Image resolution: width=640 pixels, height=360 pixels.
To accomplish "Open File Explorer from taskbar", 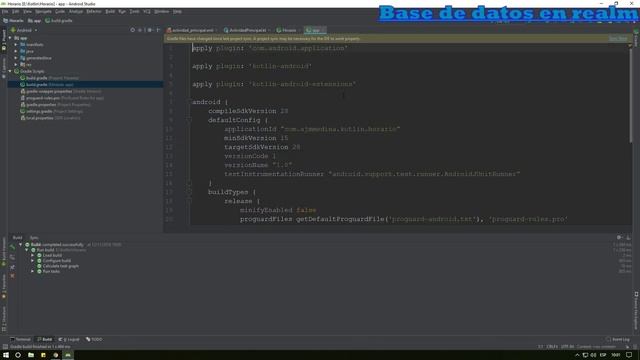I will tap(31, 355).
